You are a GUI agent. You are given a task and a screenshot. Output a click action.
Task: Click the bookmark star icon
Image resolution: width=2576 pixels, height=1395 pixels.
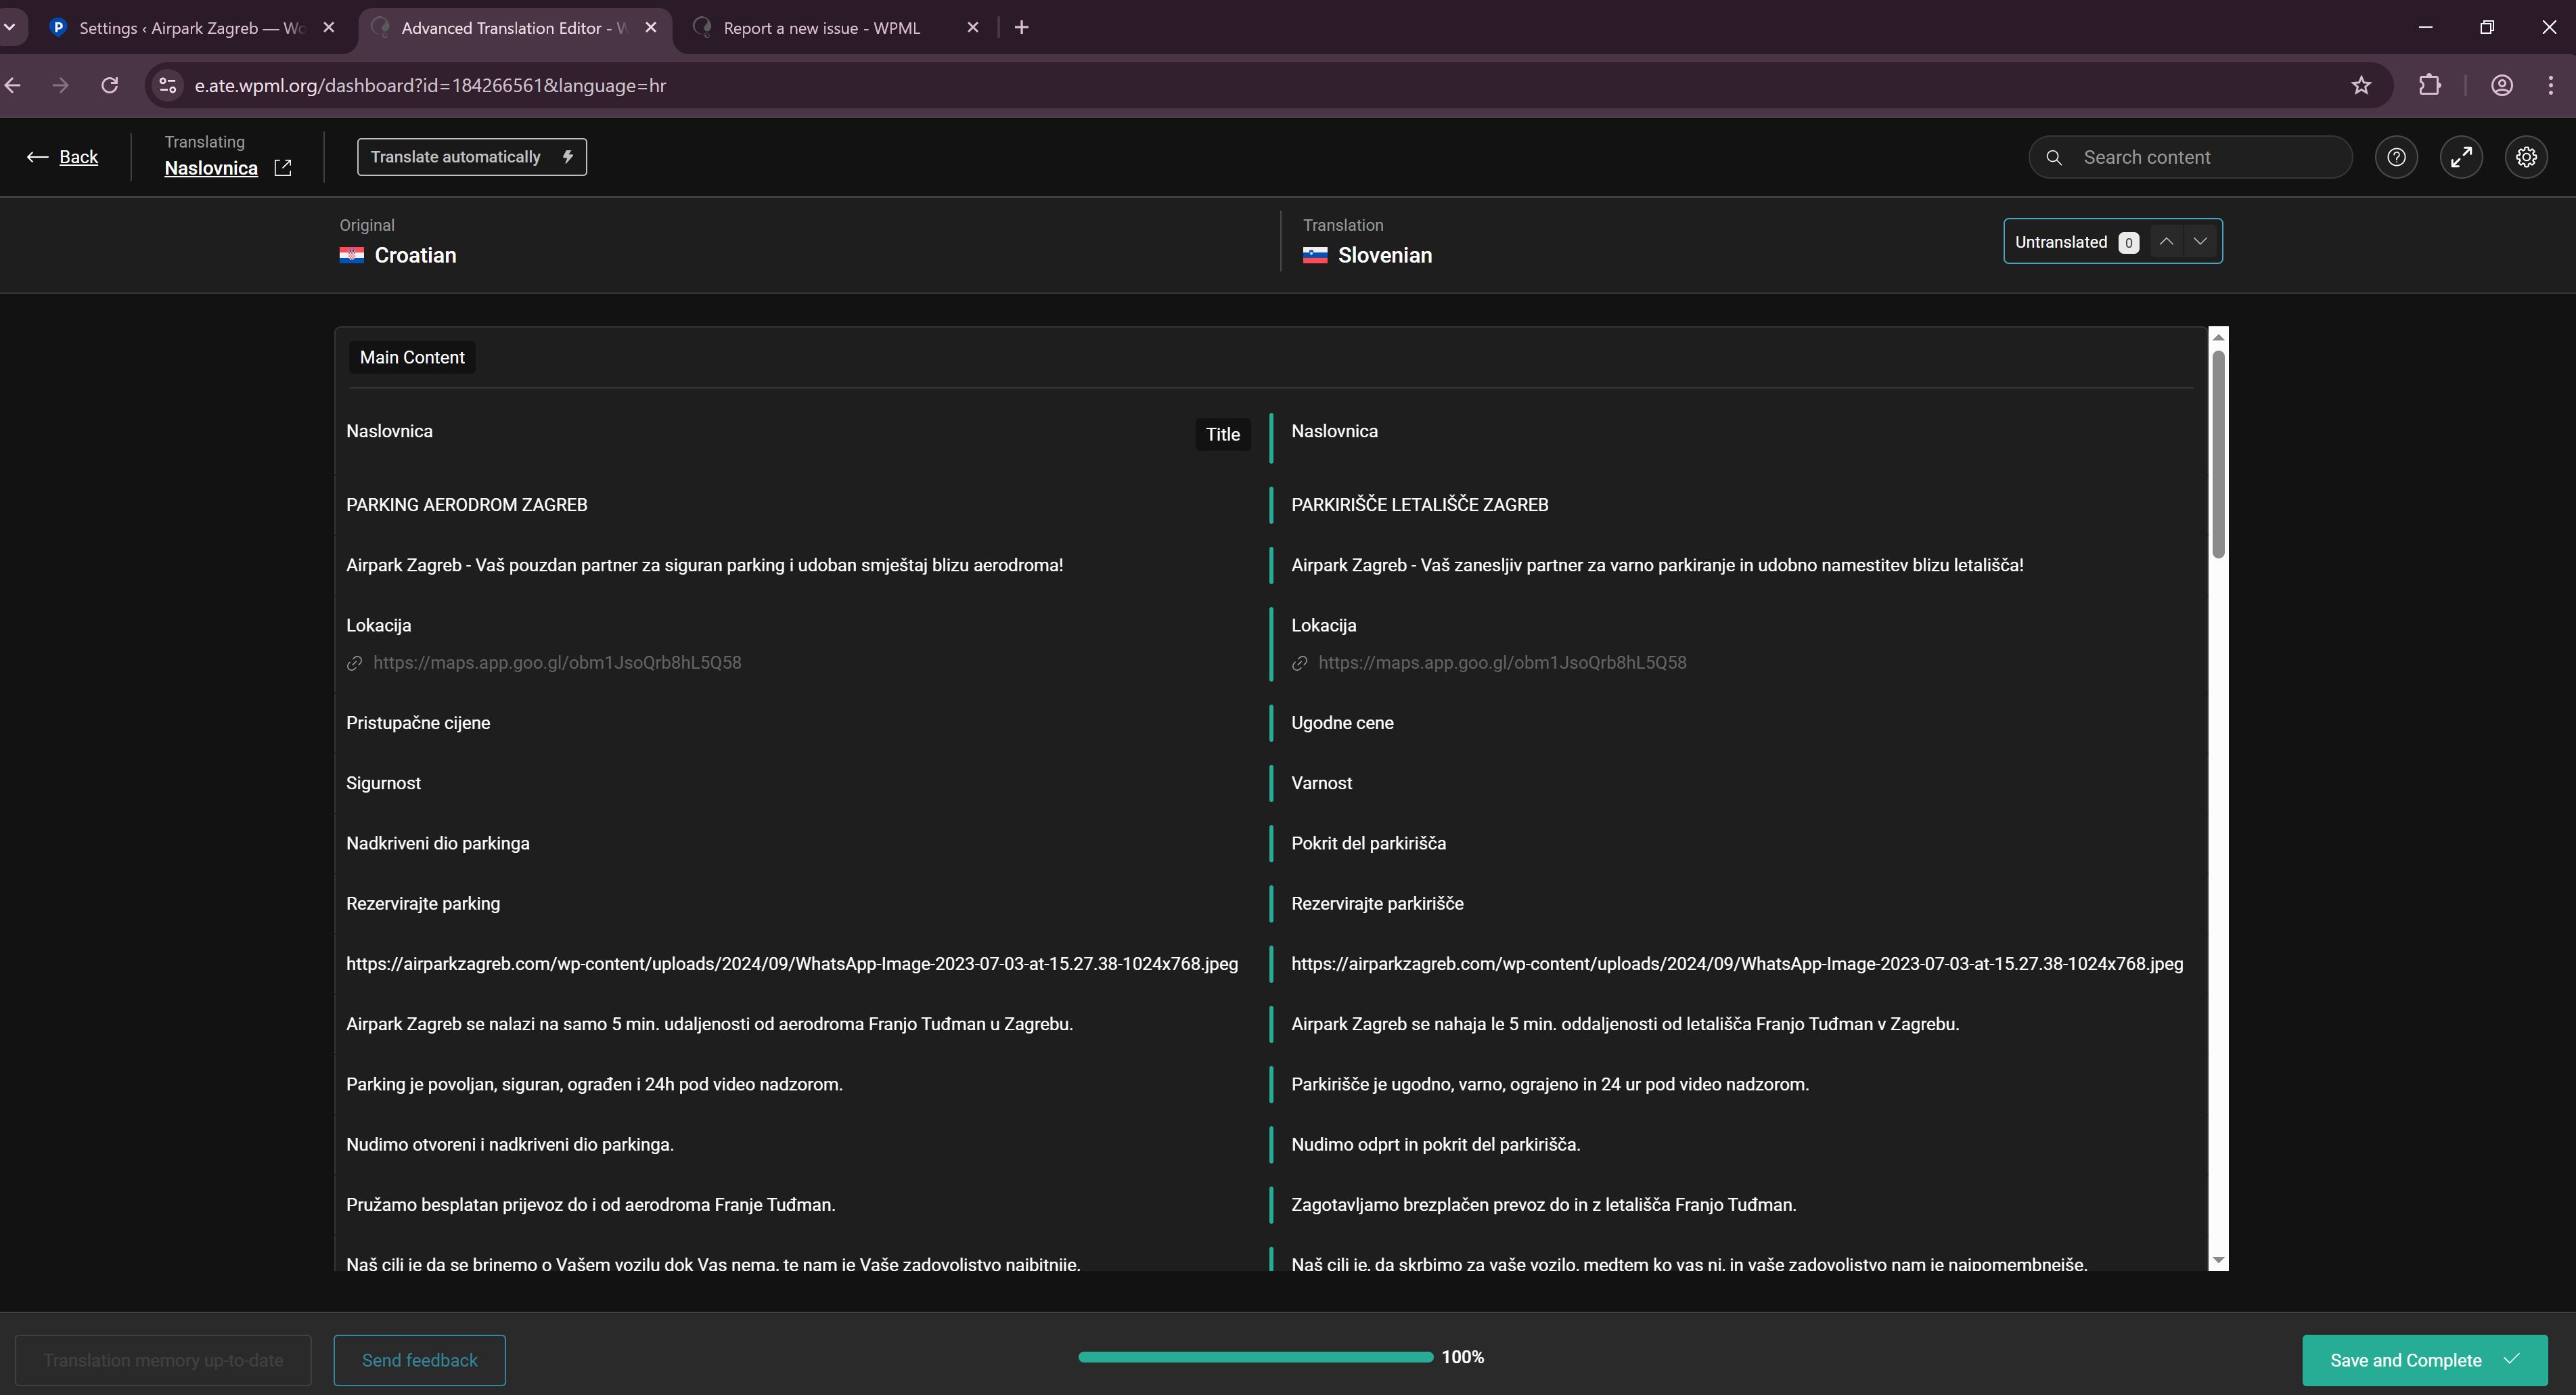2361,85
